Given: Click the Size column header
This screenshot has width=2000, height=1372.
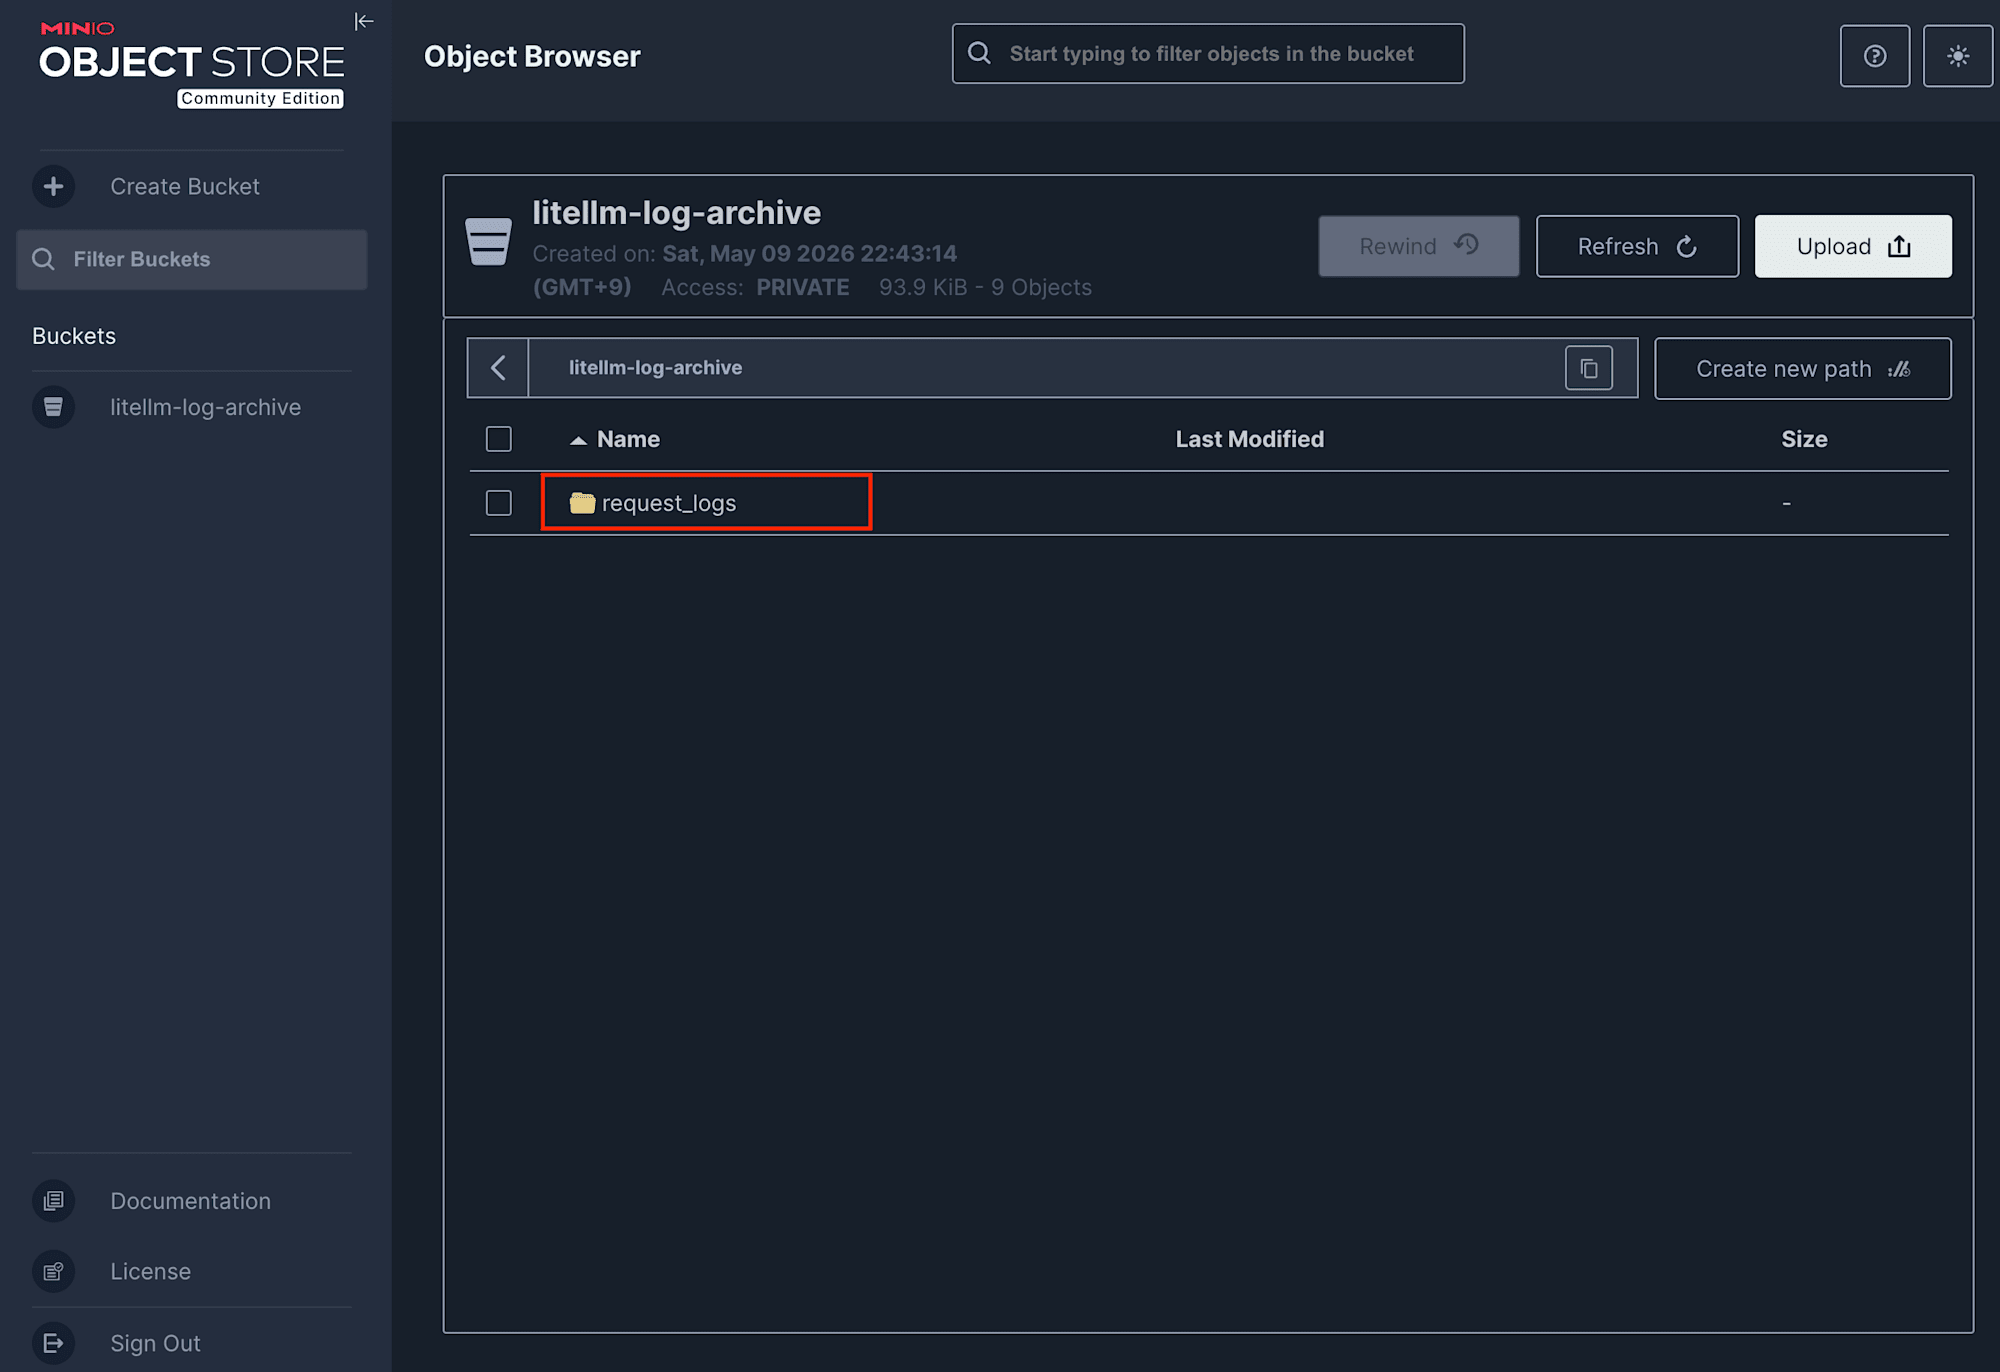Looking at the screenshot, I should coord(1804,439).
